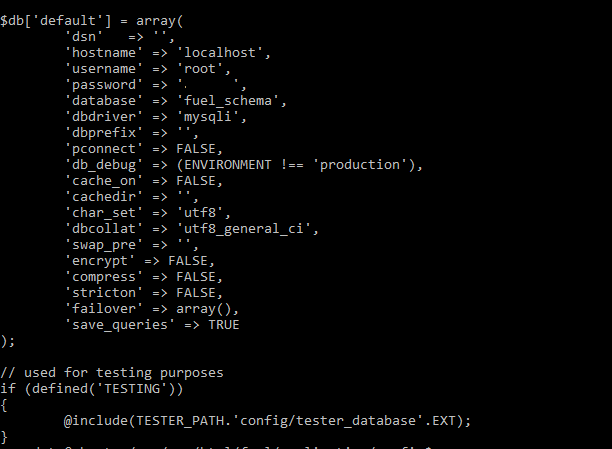Screen dimensions: 612x449
Task: Click array() in the failover line
Action: click(x=204, y=309)
